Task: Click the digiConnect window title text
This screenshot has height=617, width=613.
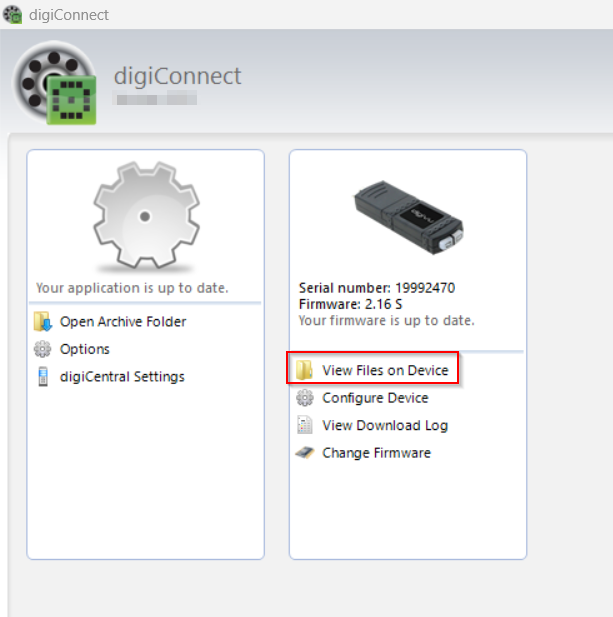Action: pyautogui.click(x=69, y=15)
